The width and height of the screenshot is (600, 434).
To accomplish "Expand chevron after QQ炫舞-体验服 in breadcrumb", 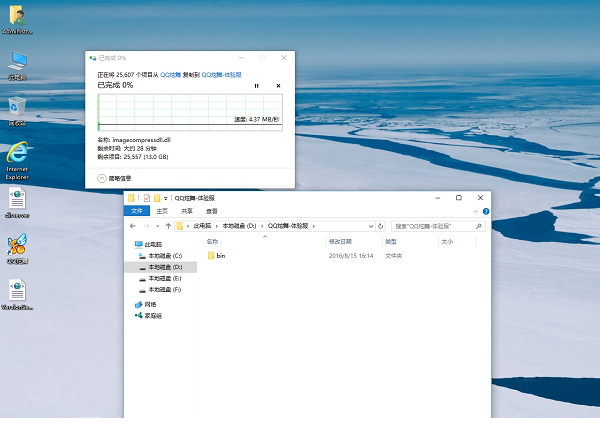I will 314,226.
